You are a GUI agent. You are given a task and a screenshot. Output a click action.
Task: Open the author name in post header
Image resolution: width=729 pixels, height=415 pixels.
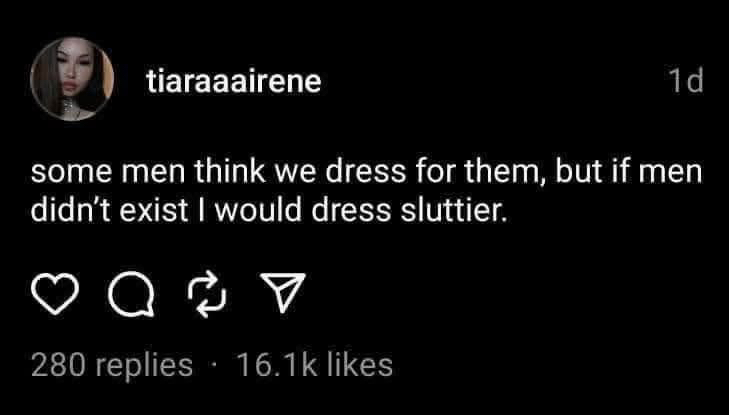234,82
